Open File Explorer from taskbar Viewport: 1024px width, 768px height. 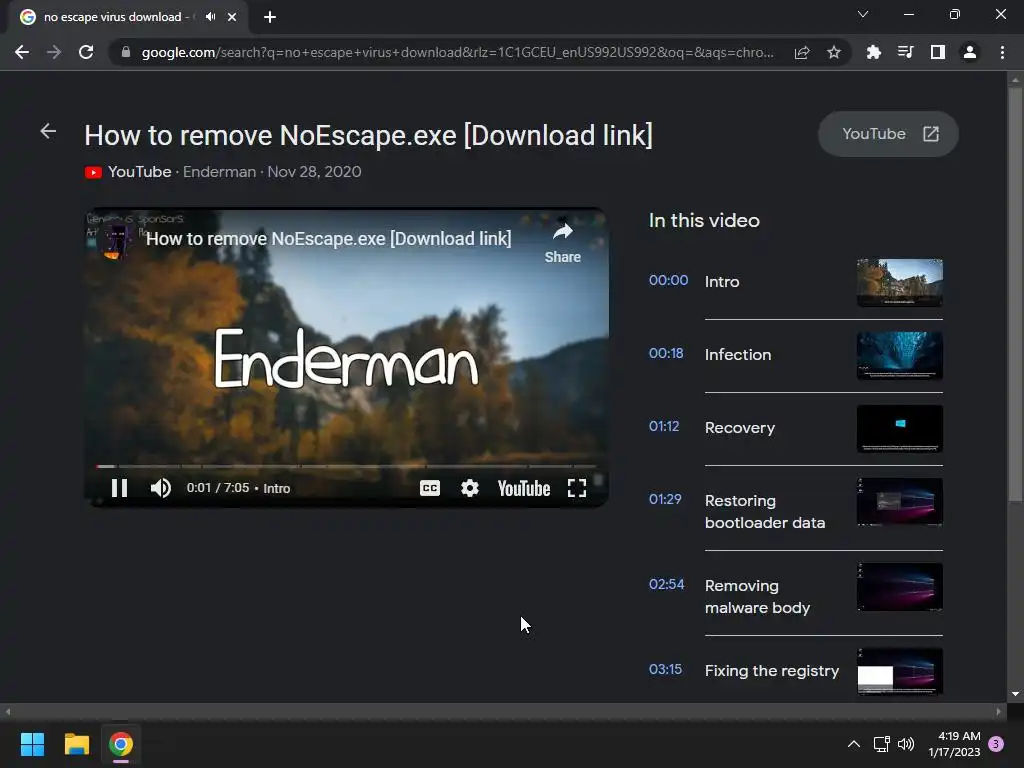click(76, 744)
